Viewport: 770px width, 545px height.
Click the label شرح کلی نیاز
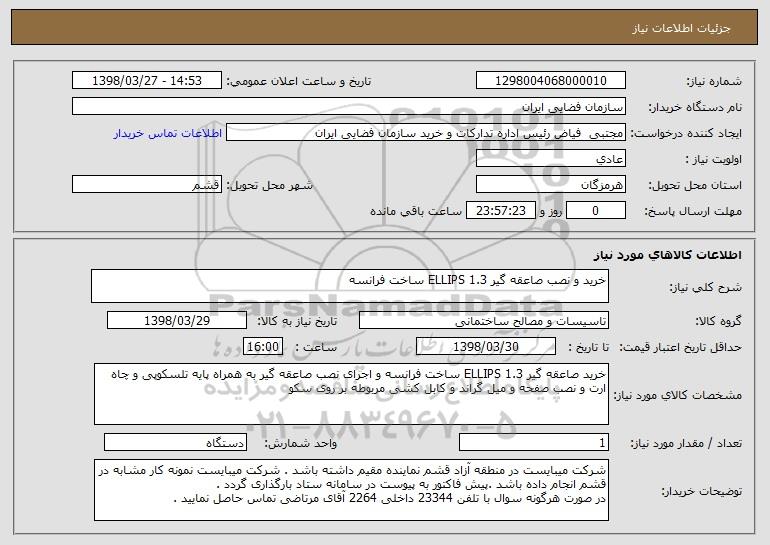pyautogui.click(x=706, y=288)
